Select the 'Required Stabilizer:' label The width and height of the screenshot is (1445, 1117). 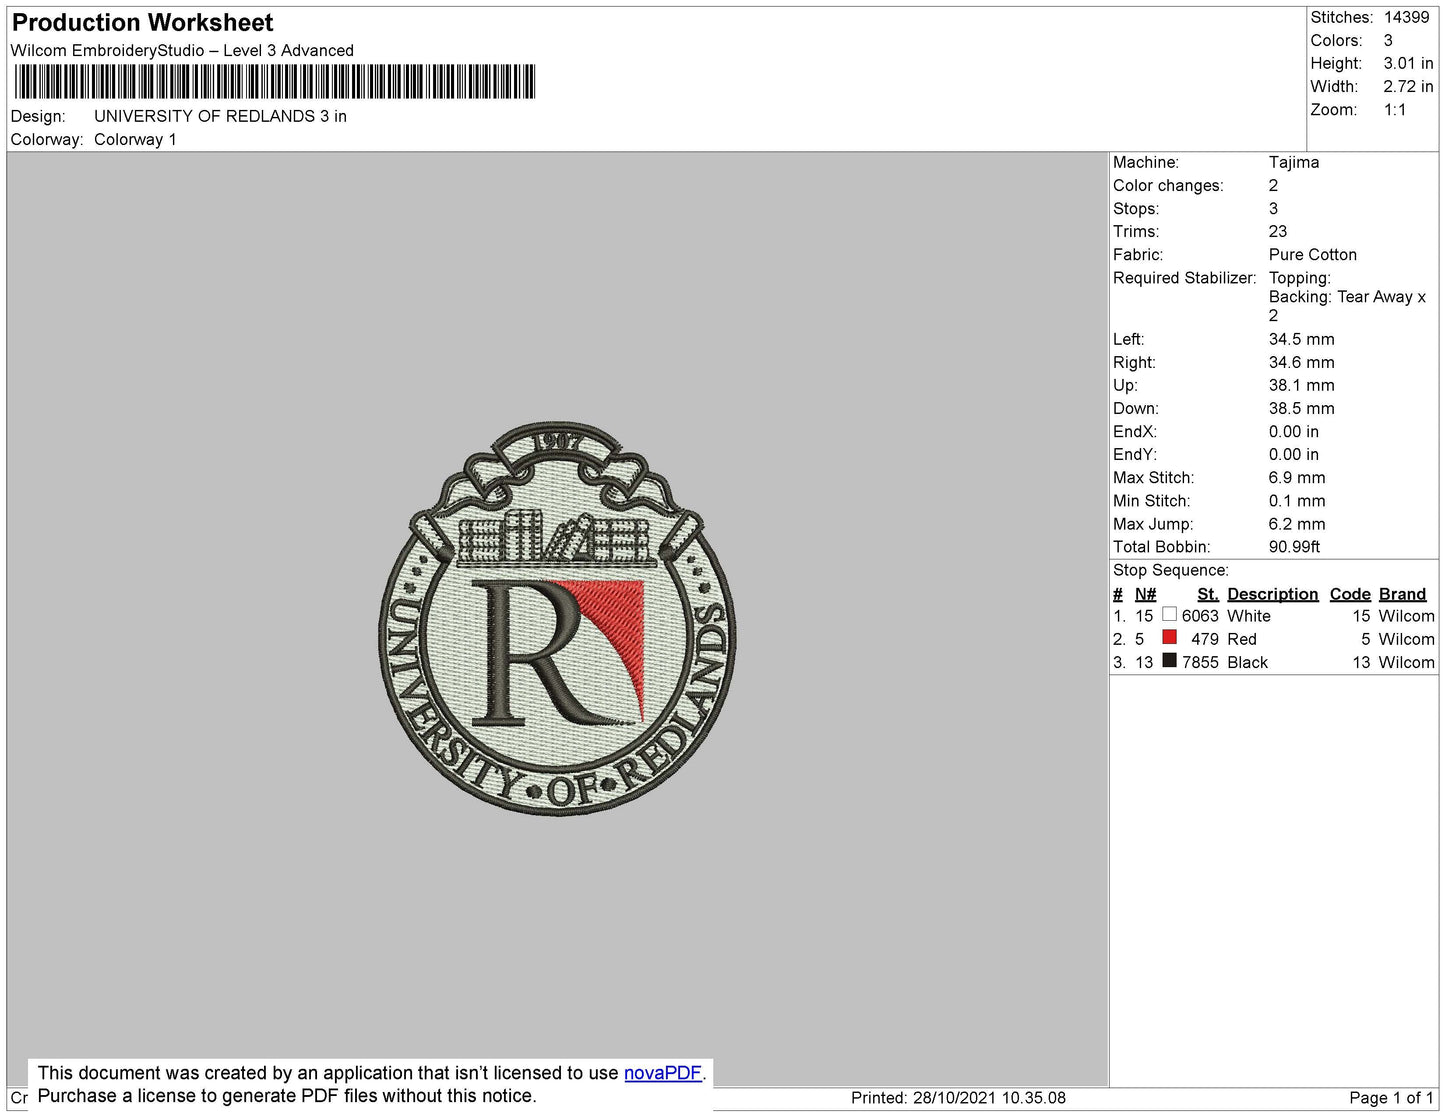pos(1184,278)
